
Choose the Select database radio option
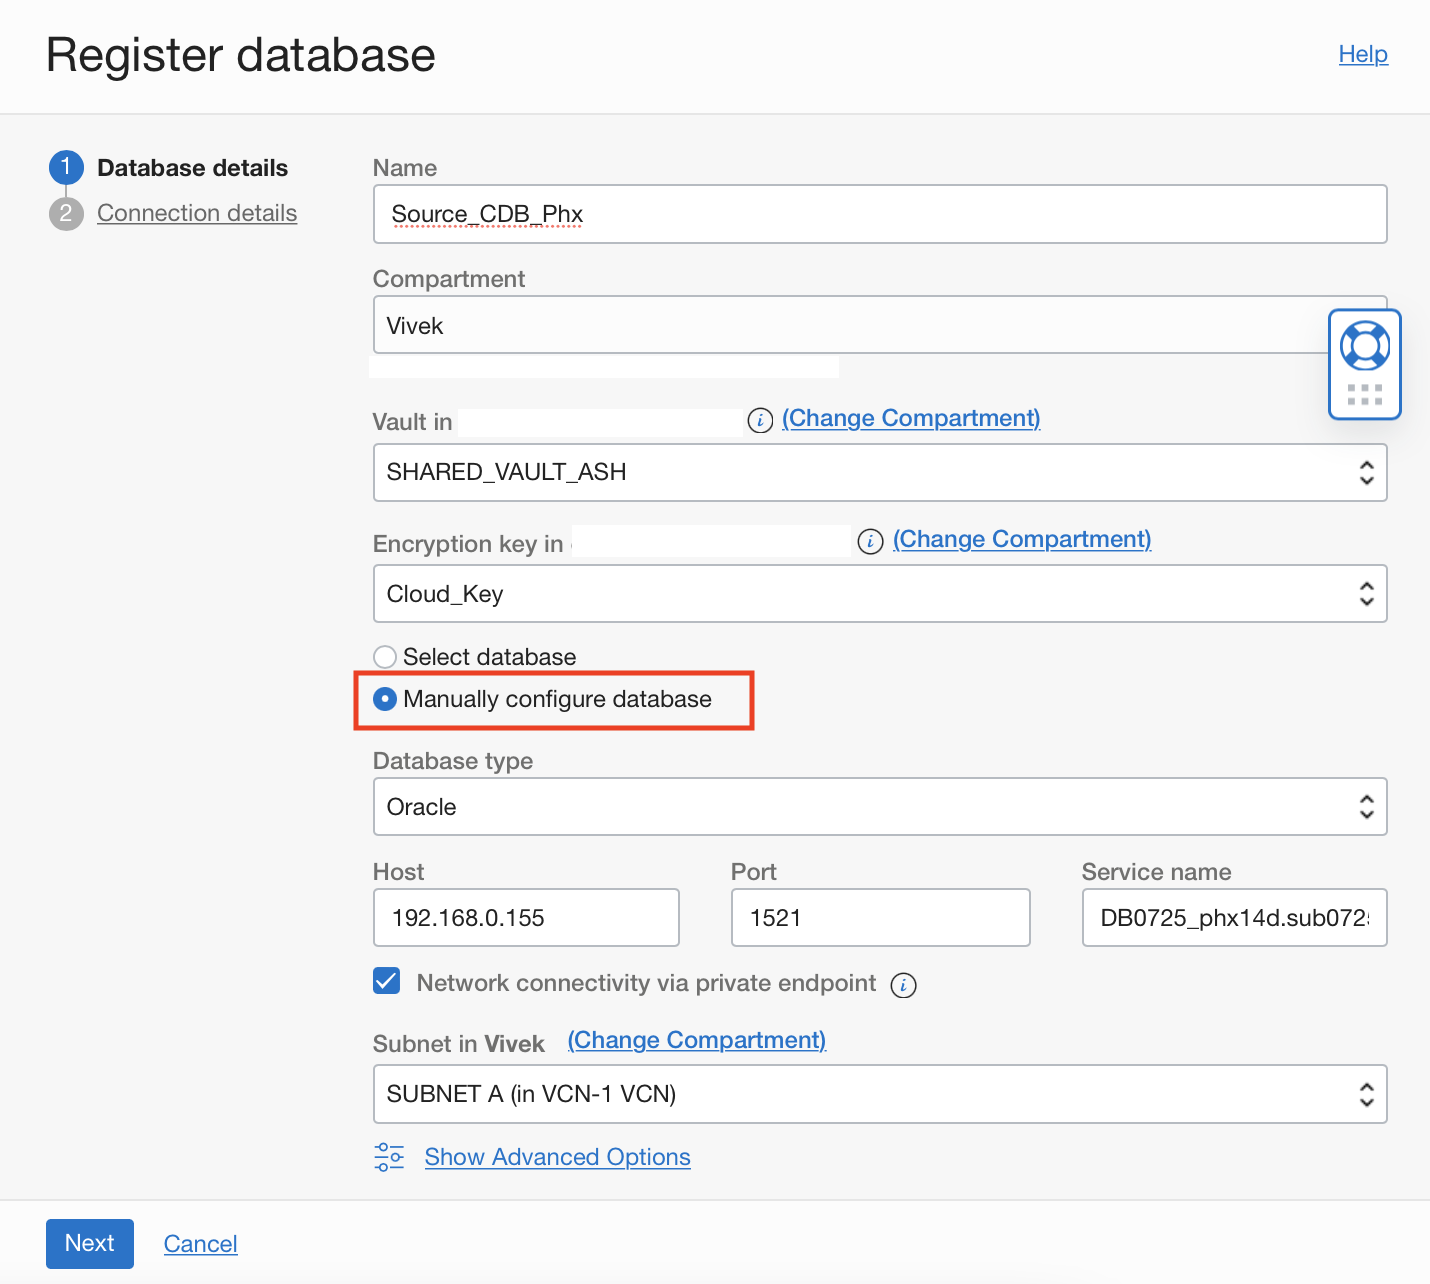[385, 657]
